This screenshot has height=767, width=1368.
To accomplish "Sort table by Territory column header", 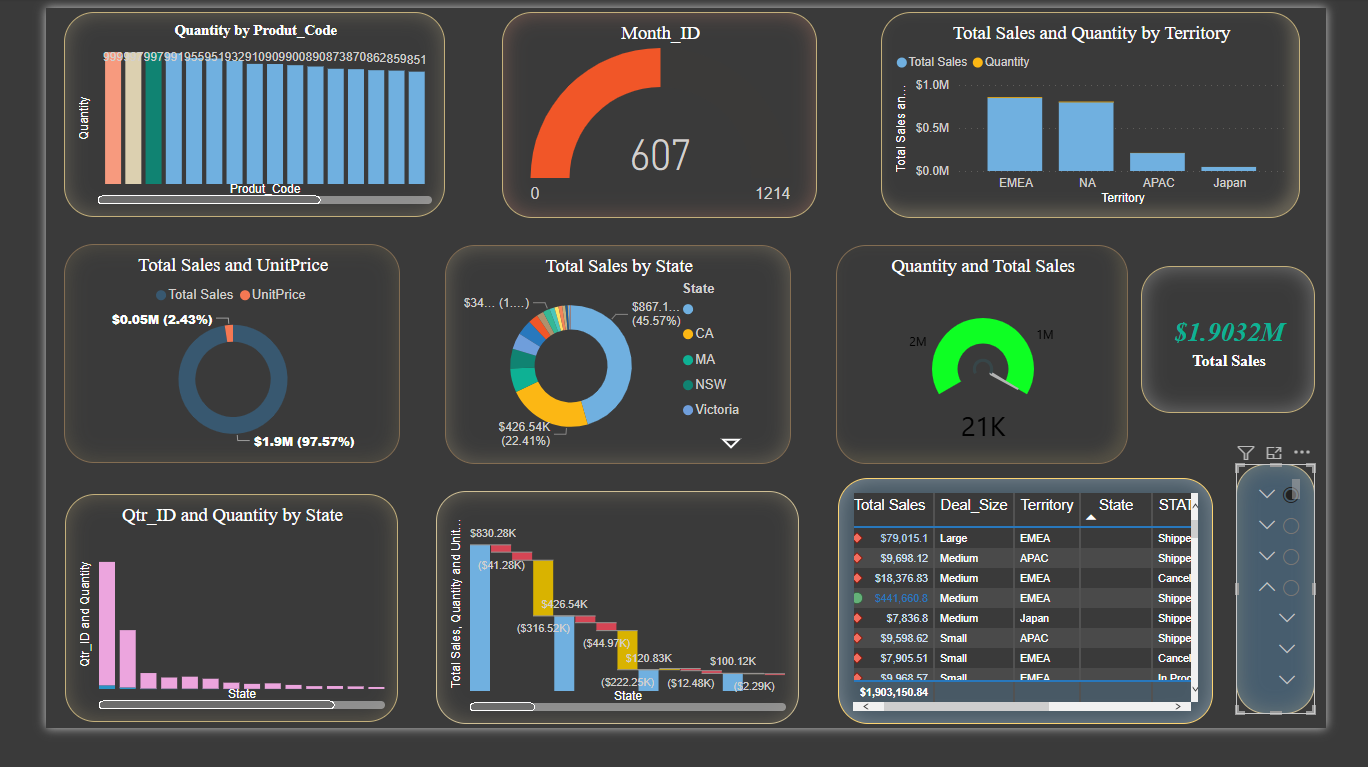I will click(x=1047, y=506).
